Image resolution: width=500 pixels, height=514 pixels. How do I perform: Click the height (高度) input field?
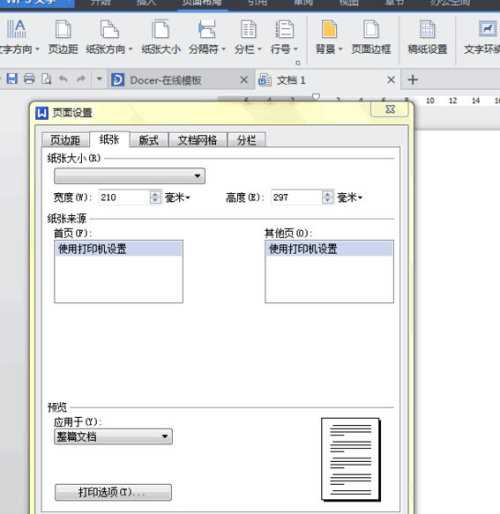pos(296,197)
